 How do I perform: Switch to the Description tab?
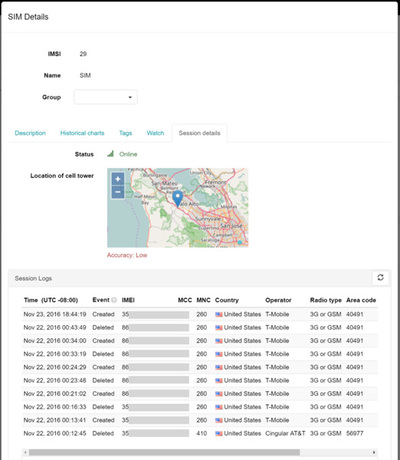coord(30,133)
